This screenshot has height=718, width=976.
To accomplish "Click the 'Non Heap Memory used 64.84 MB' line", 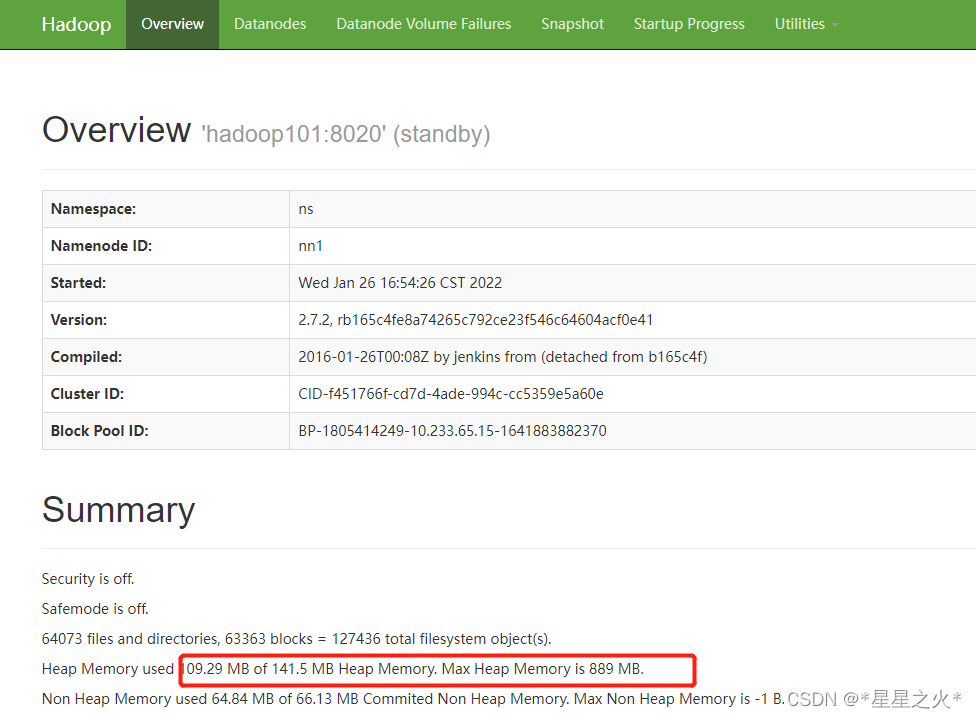I will click(413, 699).
